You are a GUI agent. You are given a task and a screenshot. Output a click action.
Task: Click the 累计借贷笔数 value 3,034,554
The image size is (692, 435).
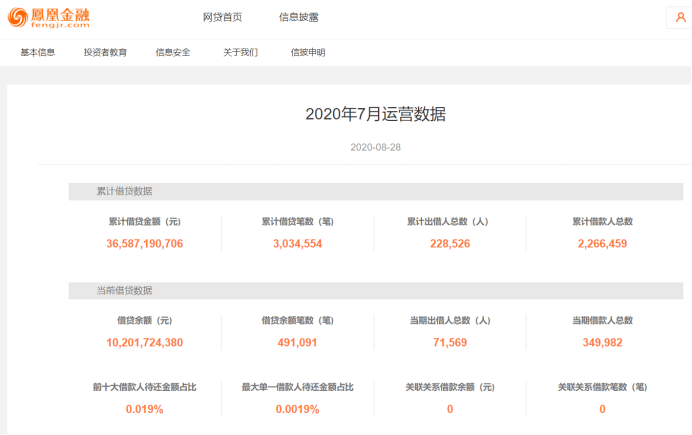[297, 243]
